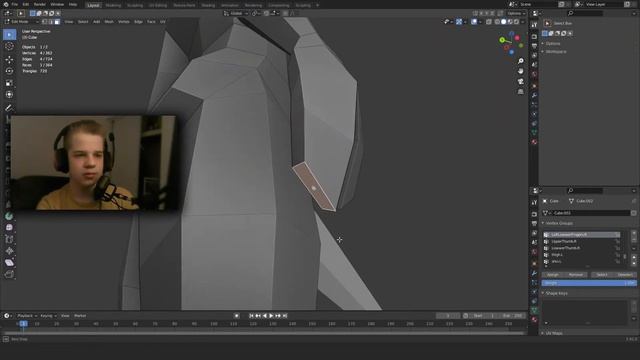Select the Shear tool

pos(9,263)
